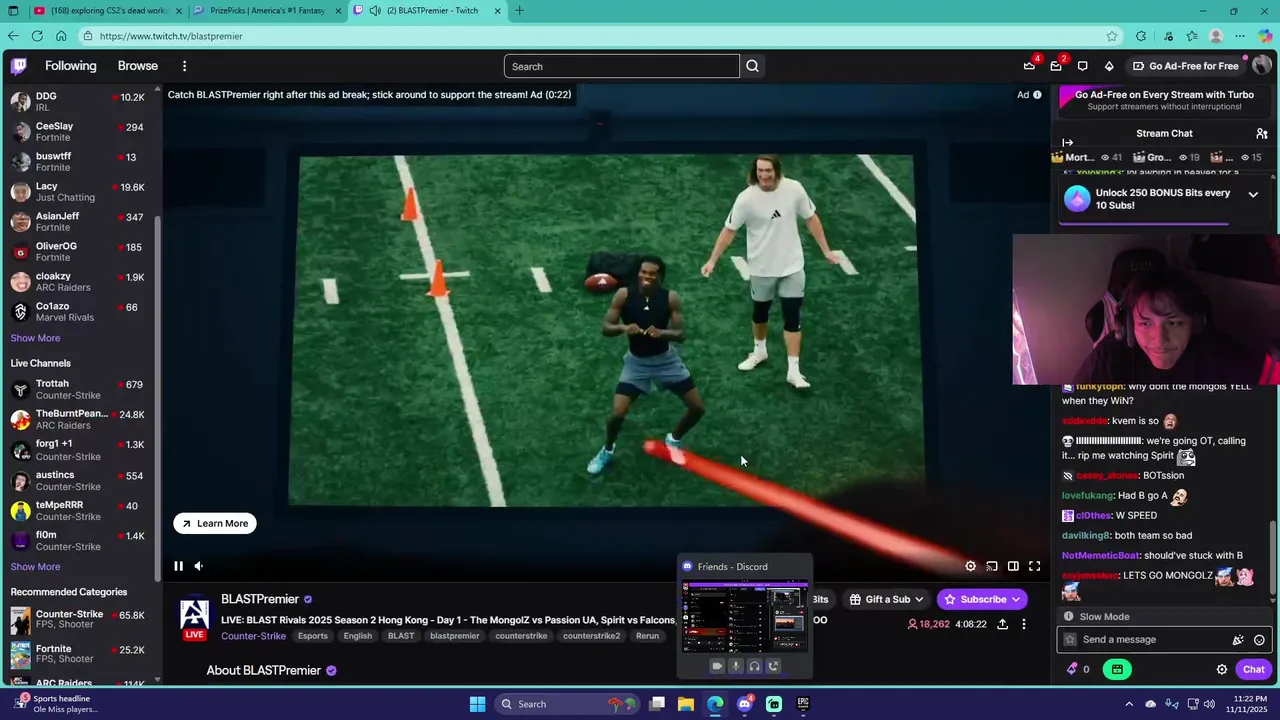Image resolution: width=1280 pixels, height=720 pixels.
Task: Open the BLASTPremier channel name link
Action: coord(260,599)
